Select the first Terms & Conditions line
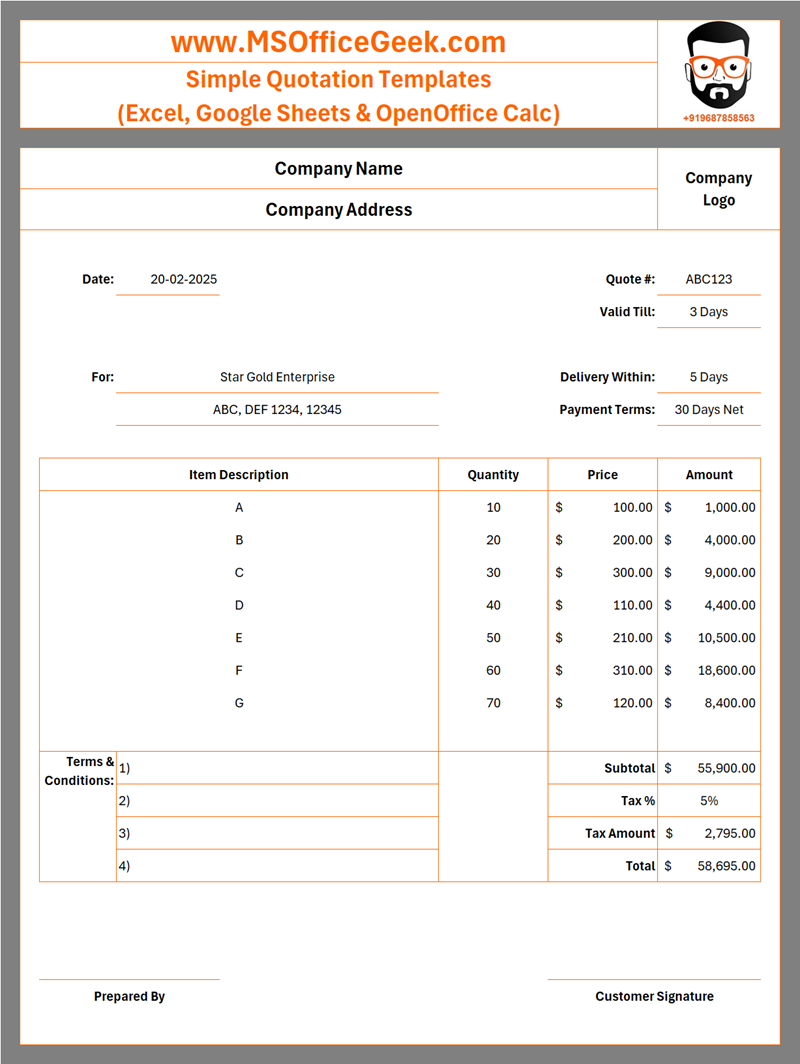Image resolution: width=800 pixels, height=1064 pixels. pos(277,769)
